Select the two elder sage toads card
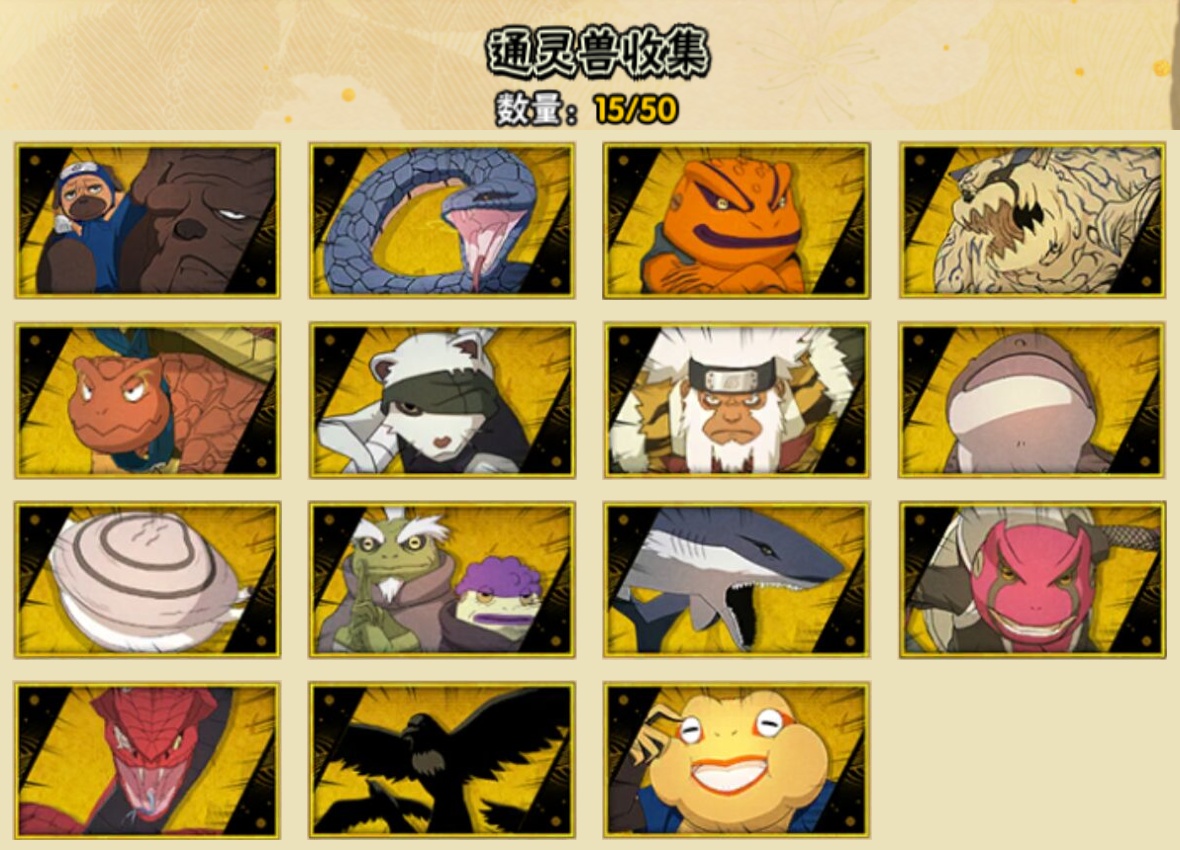 point(442,580)
